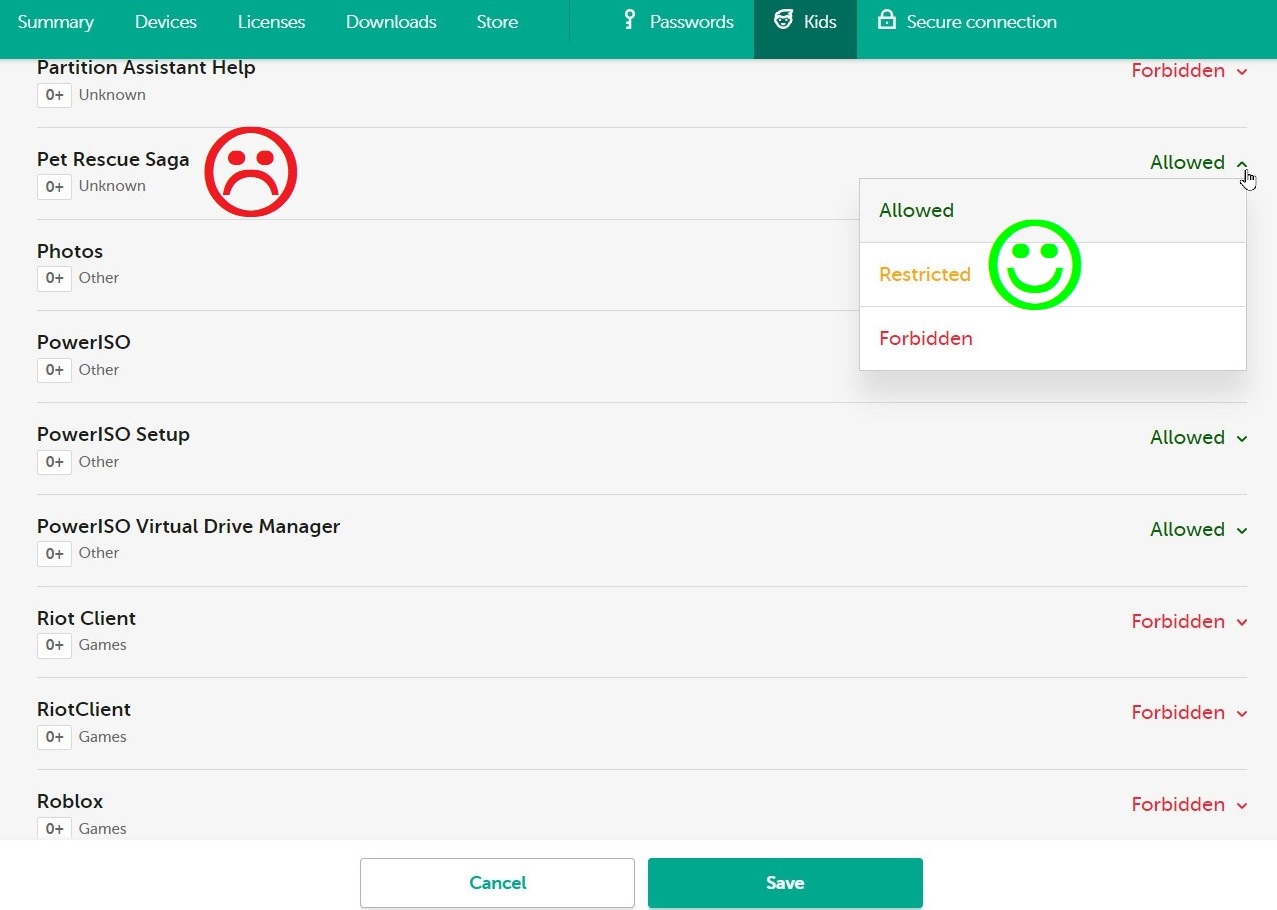This screenshot has width=1277, height=910.
Task: Click the Kids face icon
Action: pos(783,20)
